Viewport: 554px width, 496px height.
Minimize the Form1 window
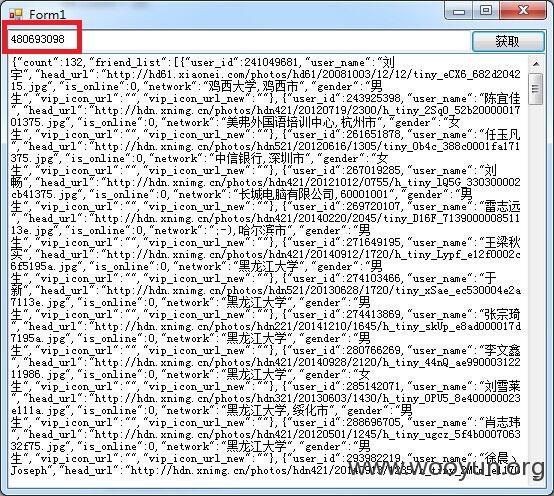[459, 11]
